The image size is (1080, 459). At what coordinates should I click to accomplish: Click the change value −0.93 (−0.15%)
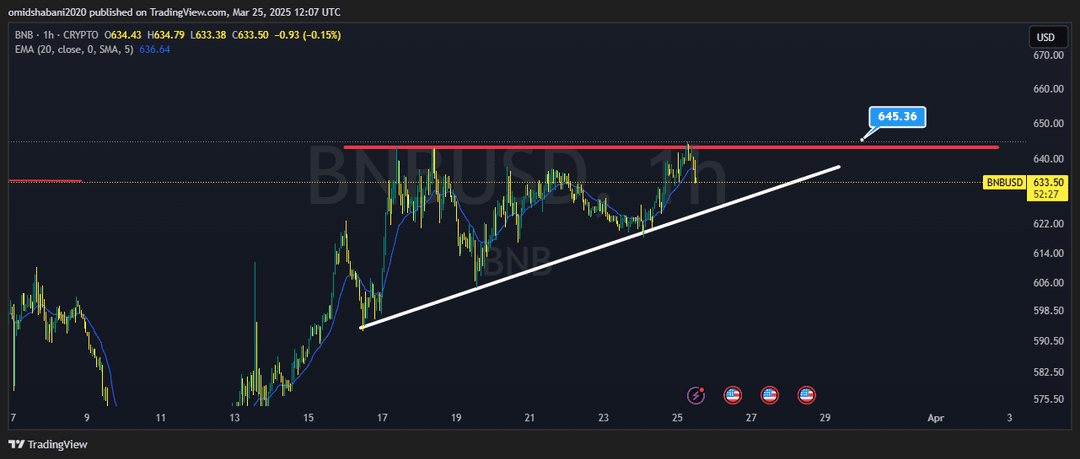click(x=306, y=34)
